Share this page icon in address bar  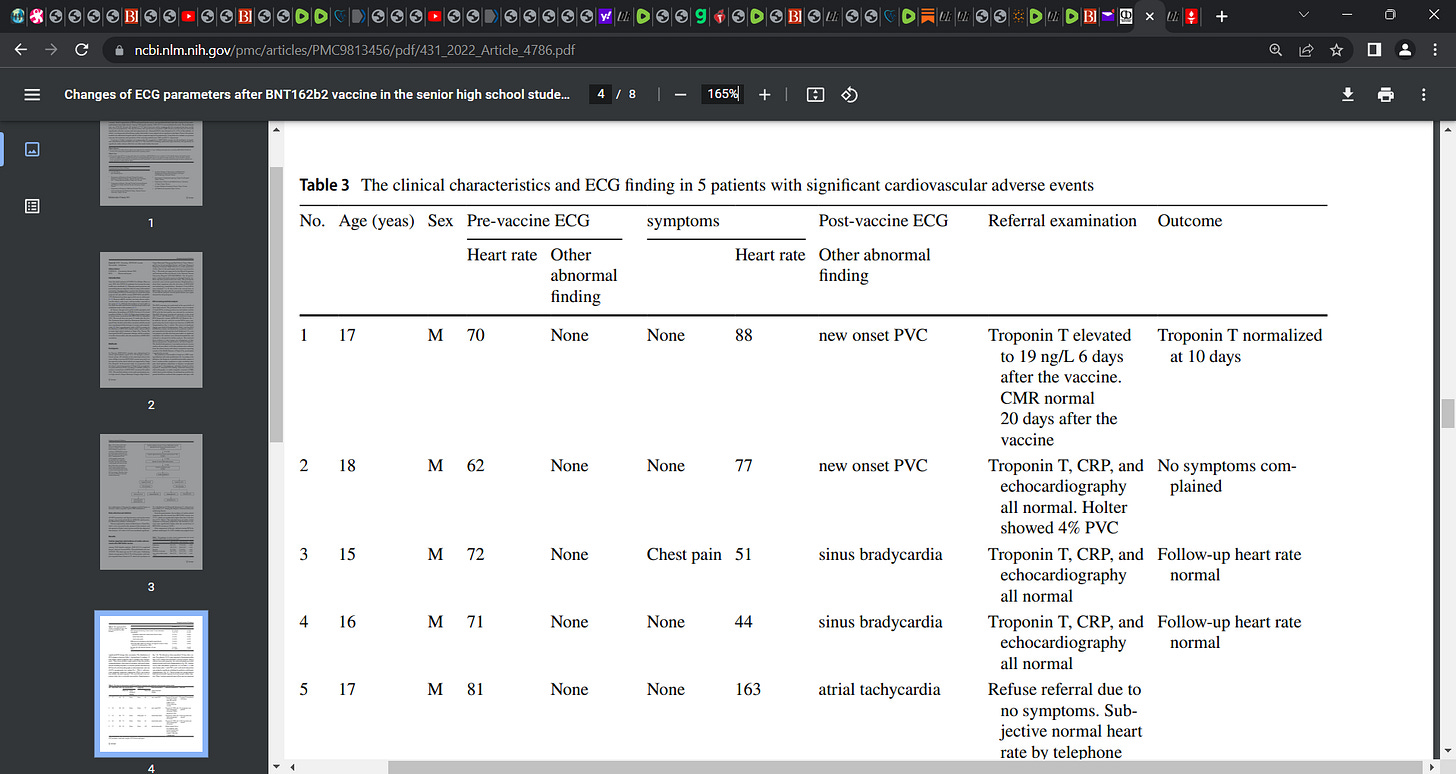tap(1305, 50)
